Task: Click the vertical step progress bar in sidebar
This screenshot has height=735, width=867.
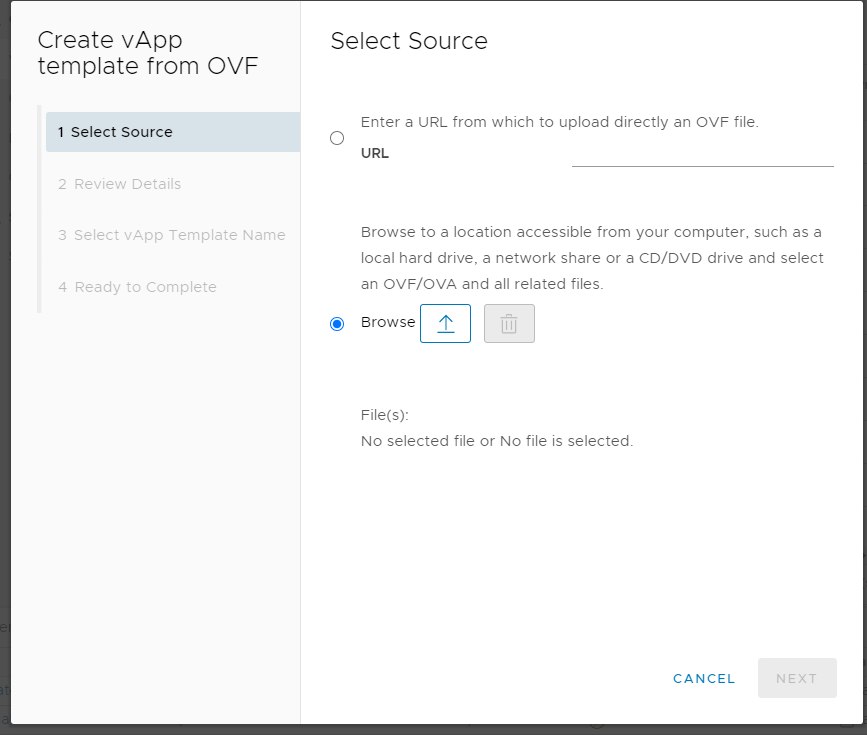Action: click(39, 209)
